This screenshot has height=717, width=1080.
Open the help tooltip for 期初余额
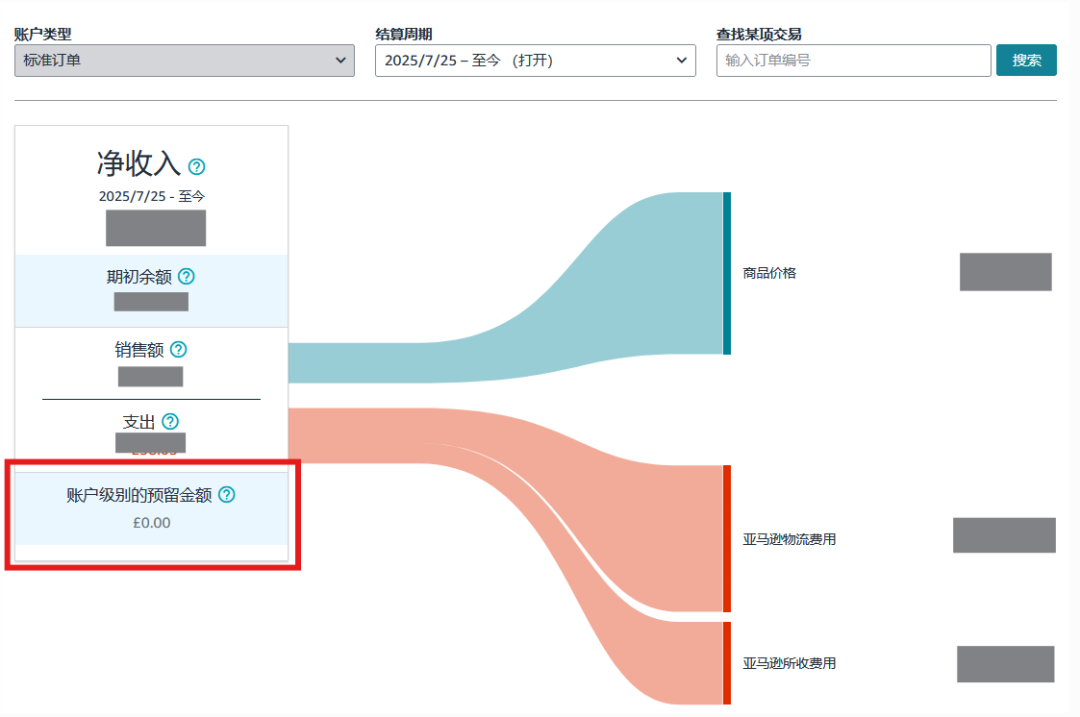click(186, 277)
